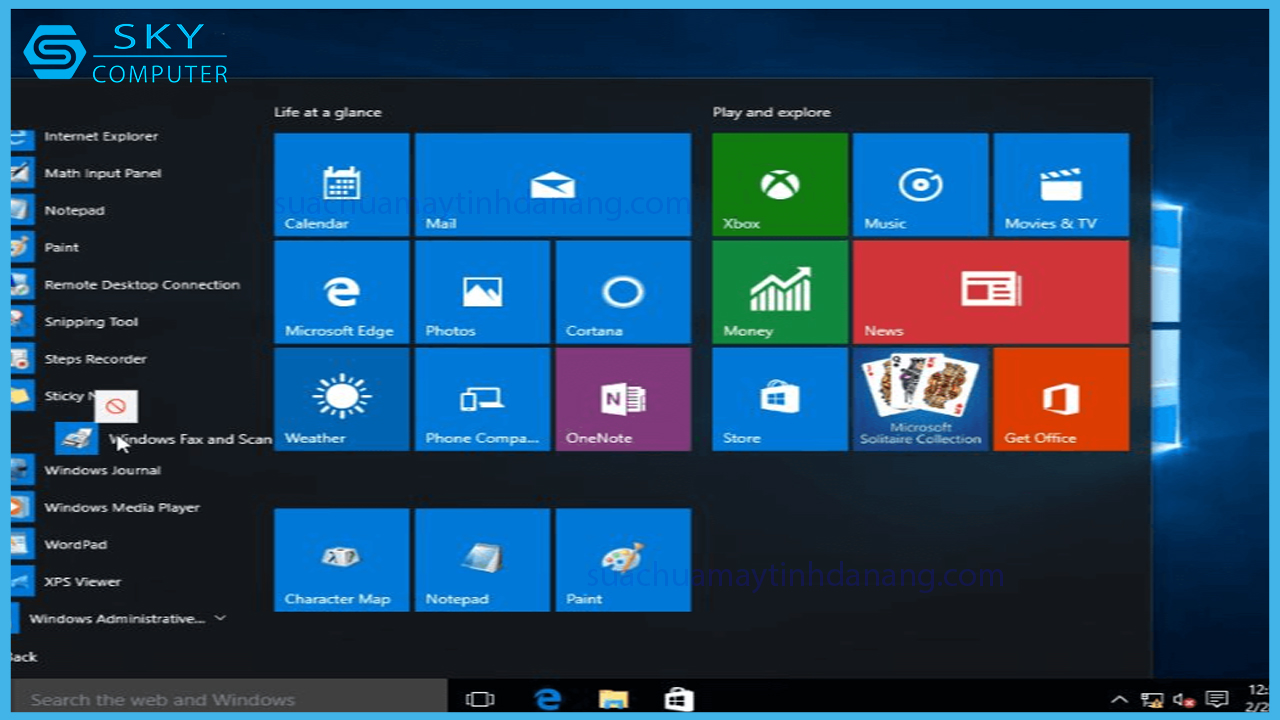Open the pinned Paint tile
This screenshot has height=720, width=1280.
(x=623, y=560)
